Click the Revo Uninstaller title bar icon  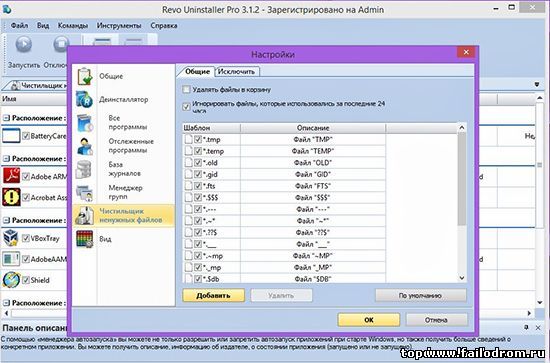(7, 9)
